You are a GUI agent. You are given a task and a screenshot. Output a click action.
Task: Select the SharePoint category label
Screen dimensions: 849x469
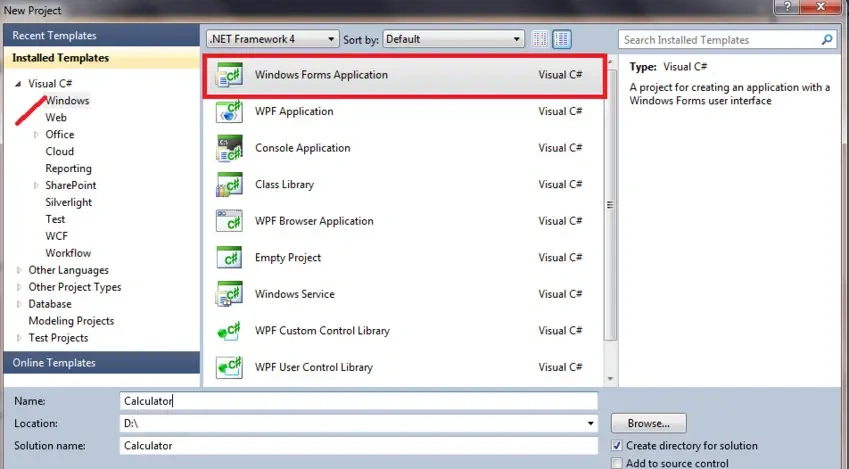pyautogui.click(x=70, y=185)
